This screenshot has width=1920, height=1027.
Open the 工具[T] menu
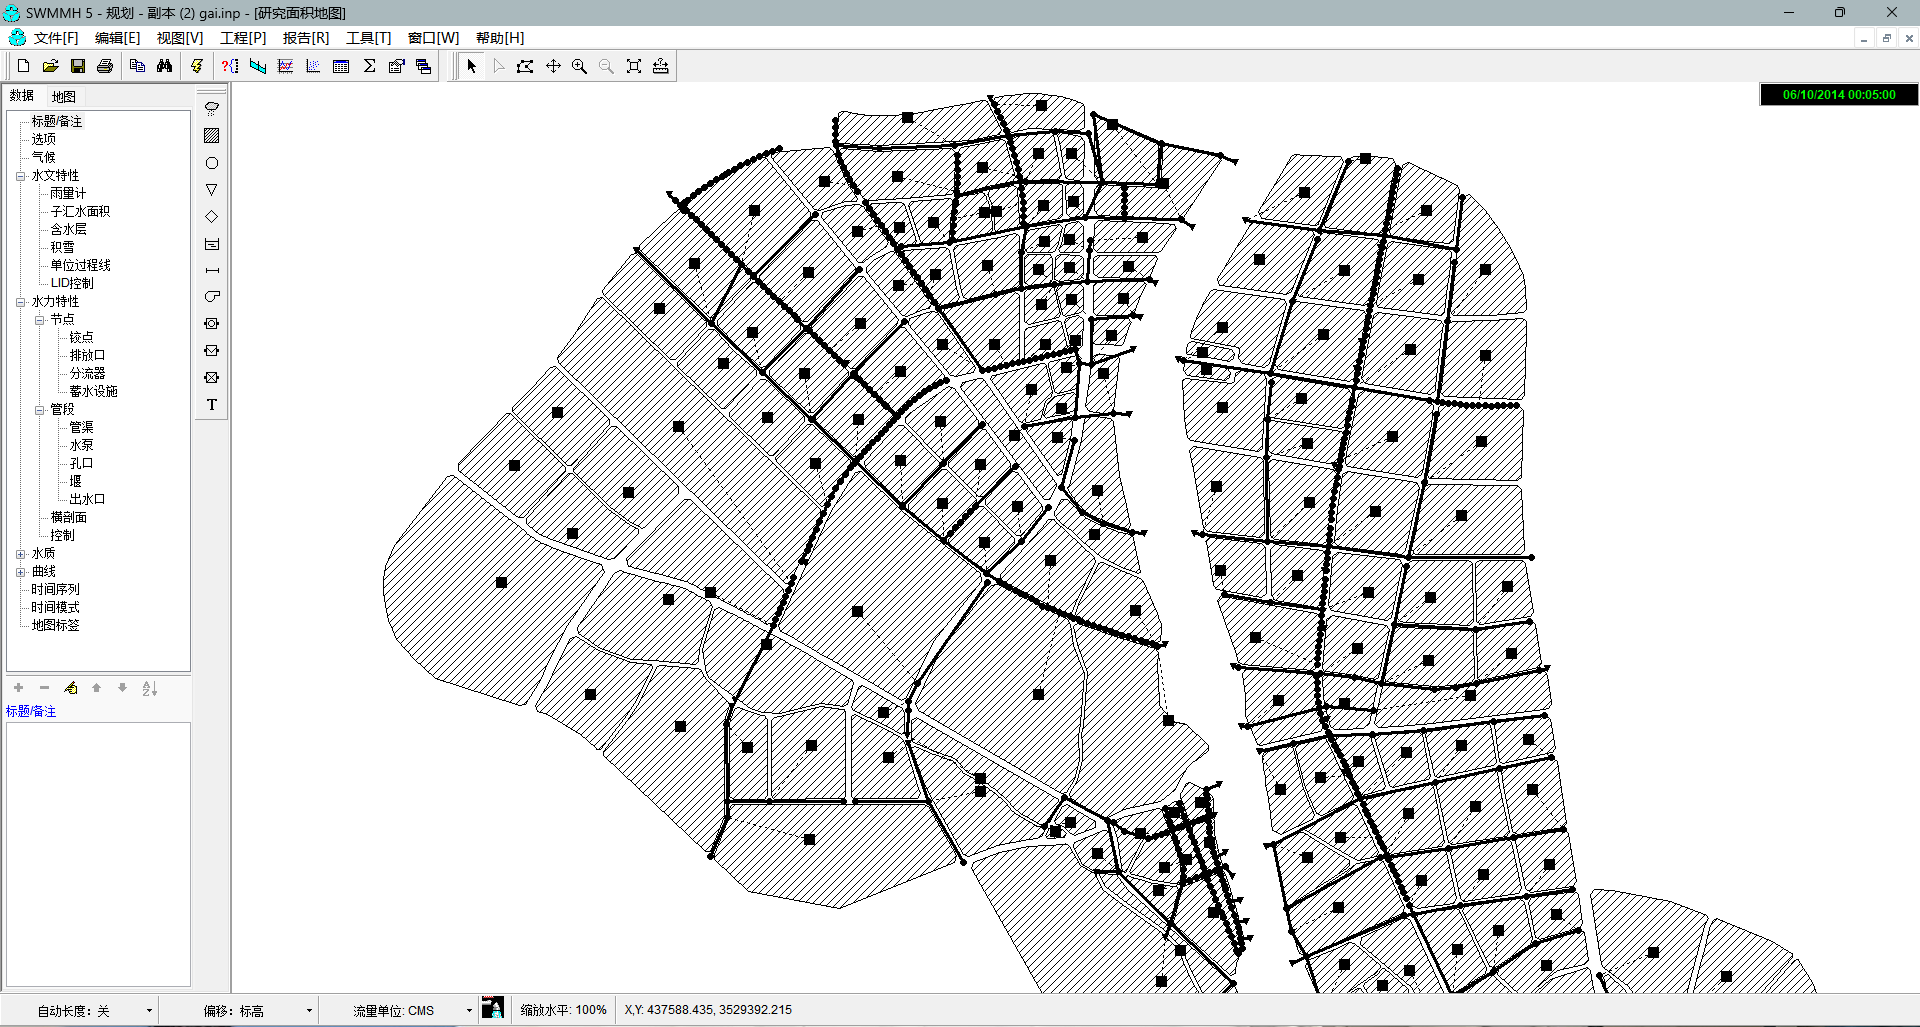(x=369, y=38)
